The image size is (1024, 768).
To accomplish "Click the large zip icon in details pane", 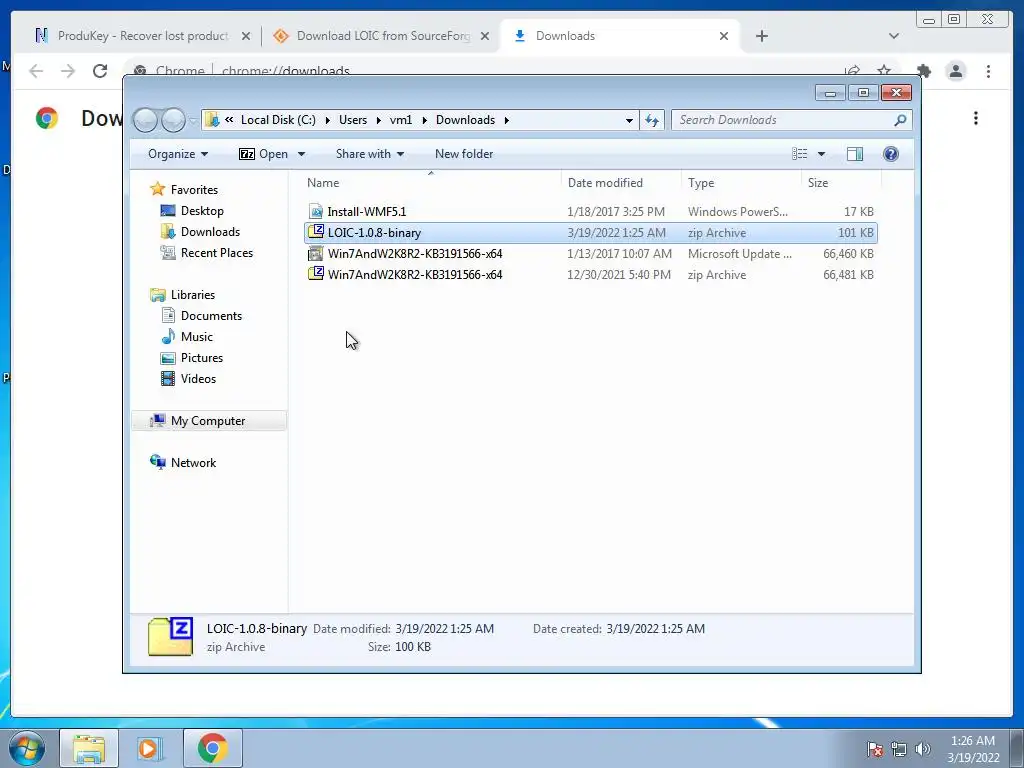I will coord(170,636).
